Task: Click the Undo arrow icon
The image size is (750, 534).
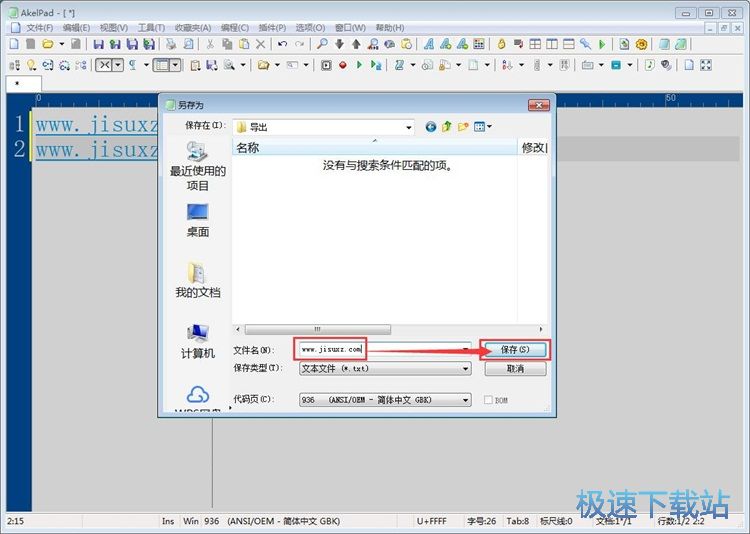Action: point(282,44)
